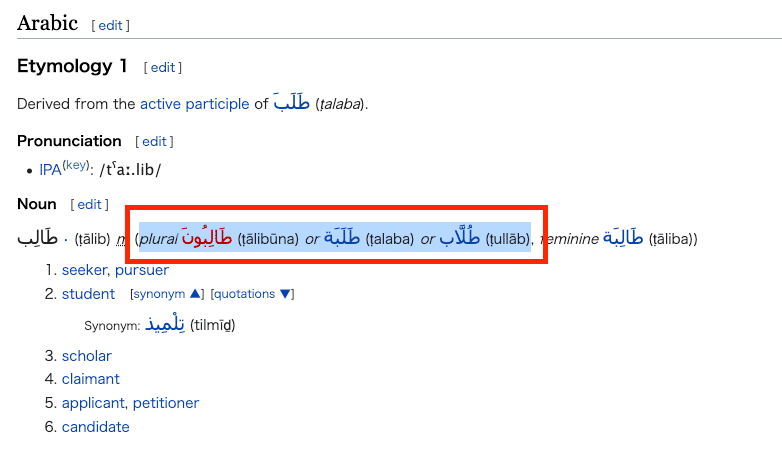Screen dimensions: 782x449
Task: Open the ṭullāb plural Arabic link
Action: 458,239
